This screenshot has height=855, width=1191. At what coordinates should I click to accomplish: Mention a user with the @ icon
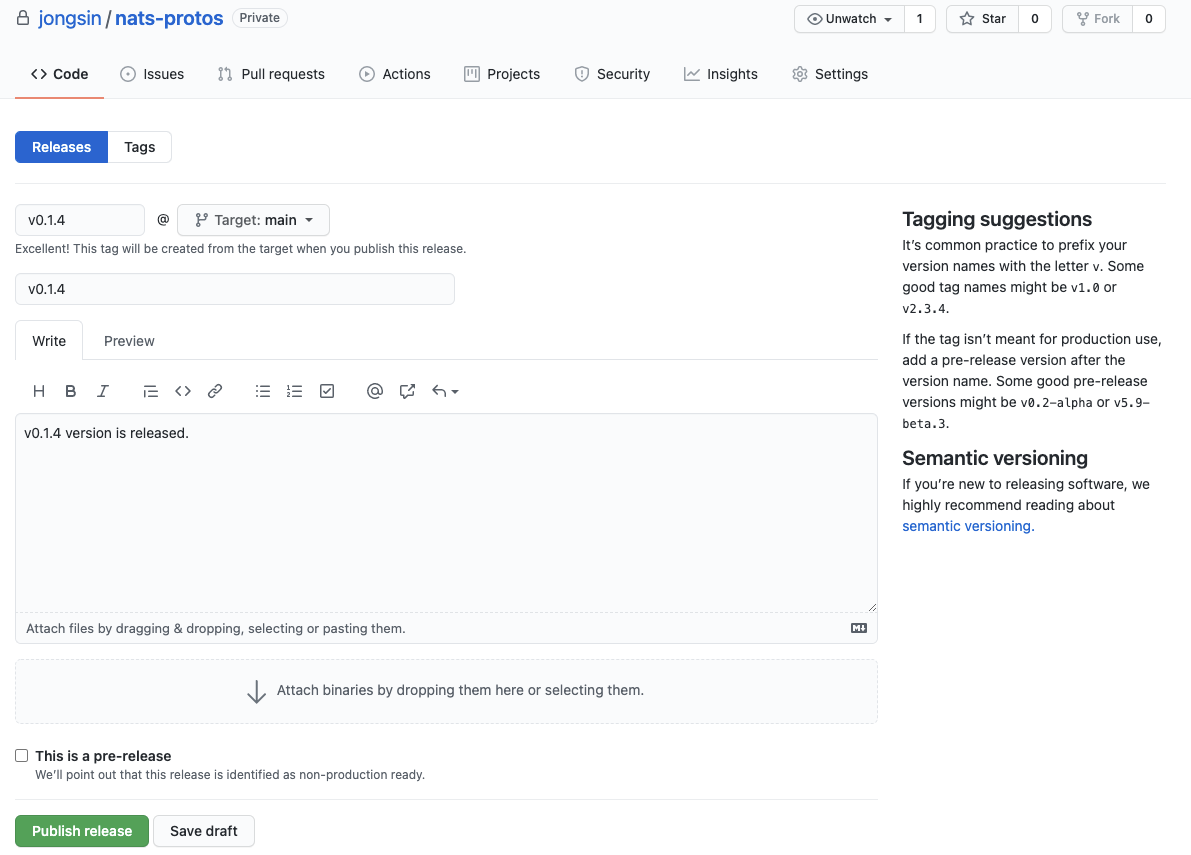click(374, 391)
